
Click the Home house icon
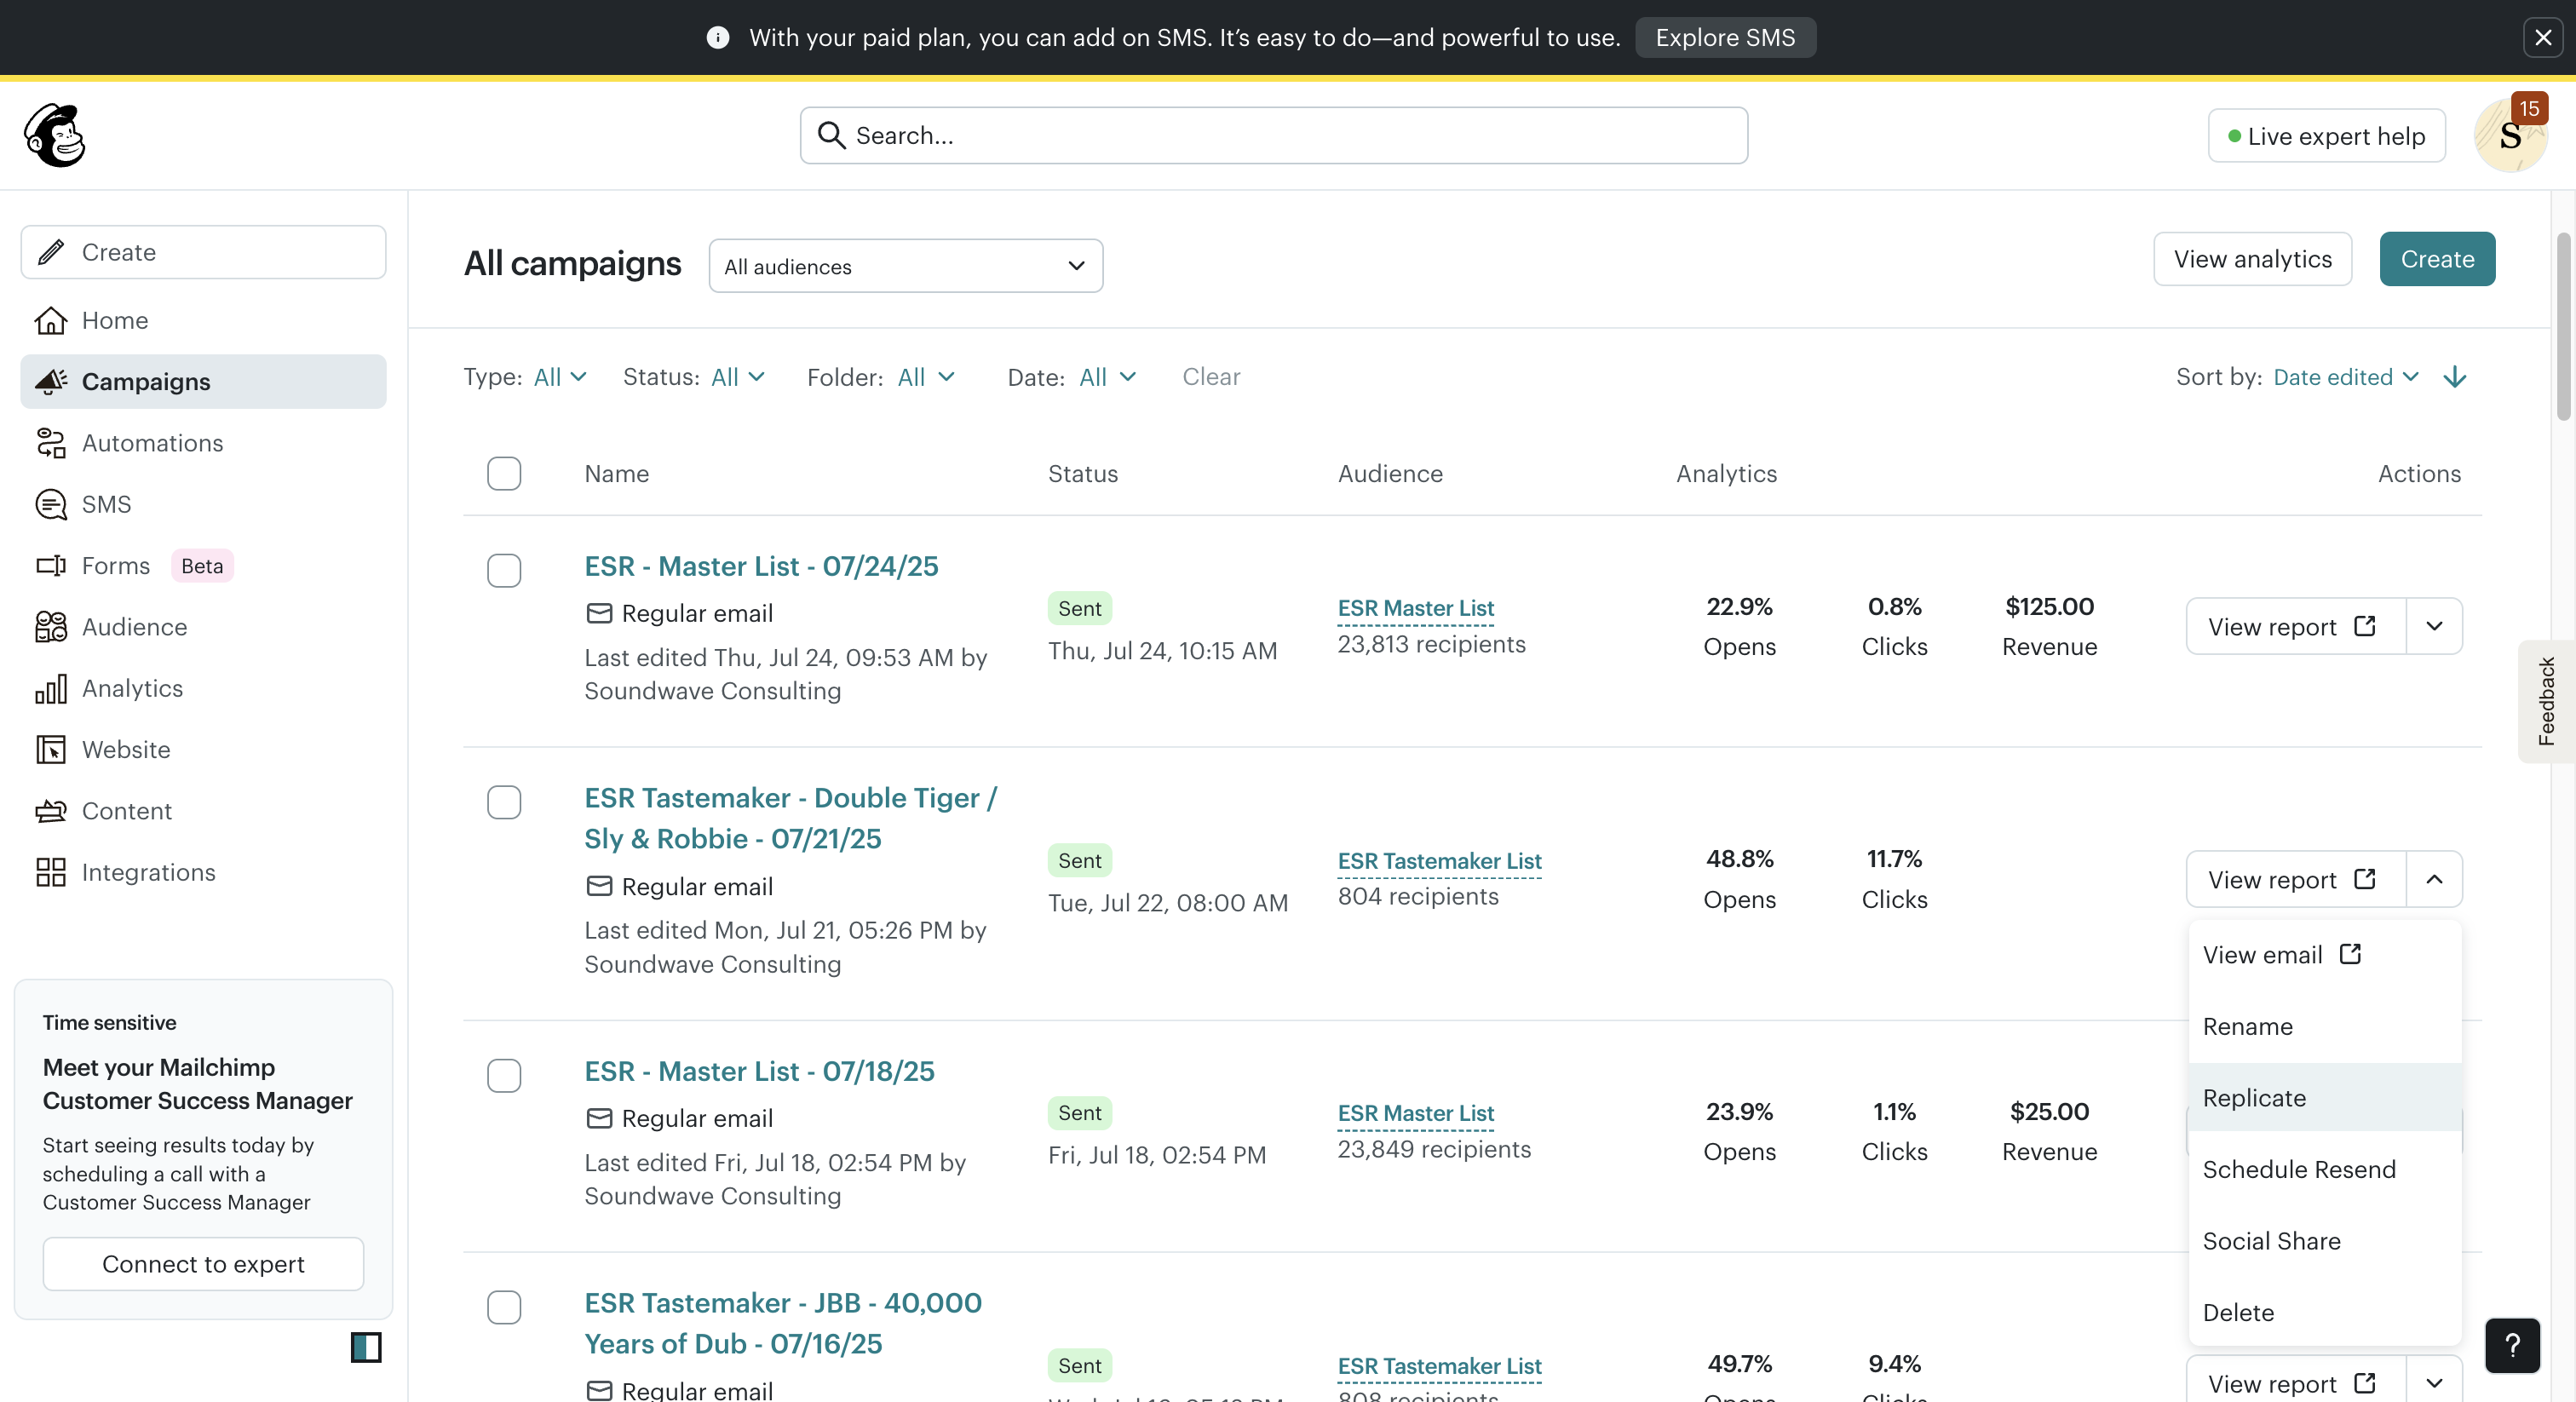51,320
